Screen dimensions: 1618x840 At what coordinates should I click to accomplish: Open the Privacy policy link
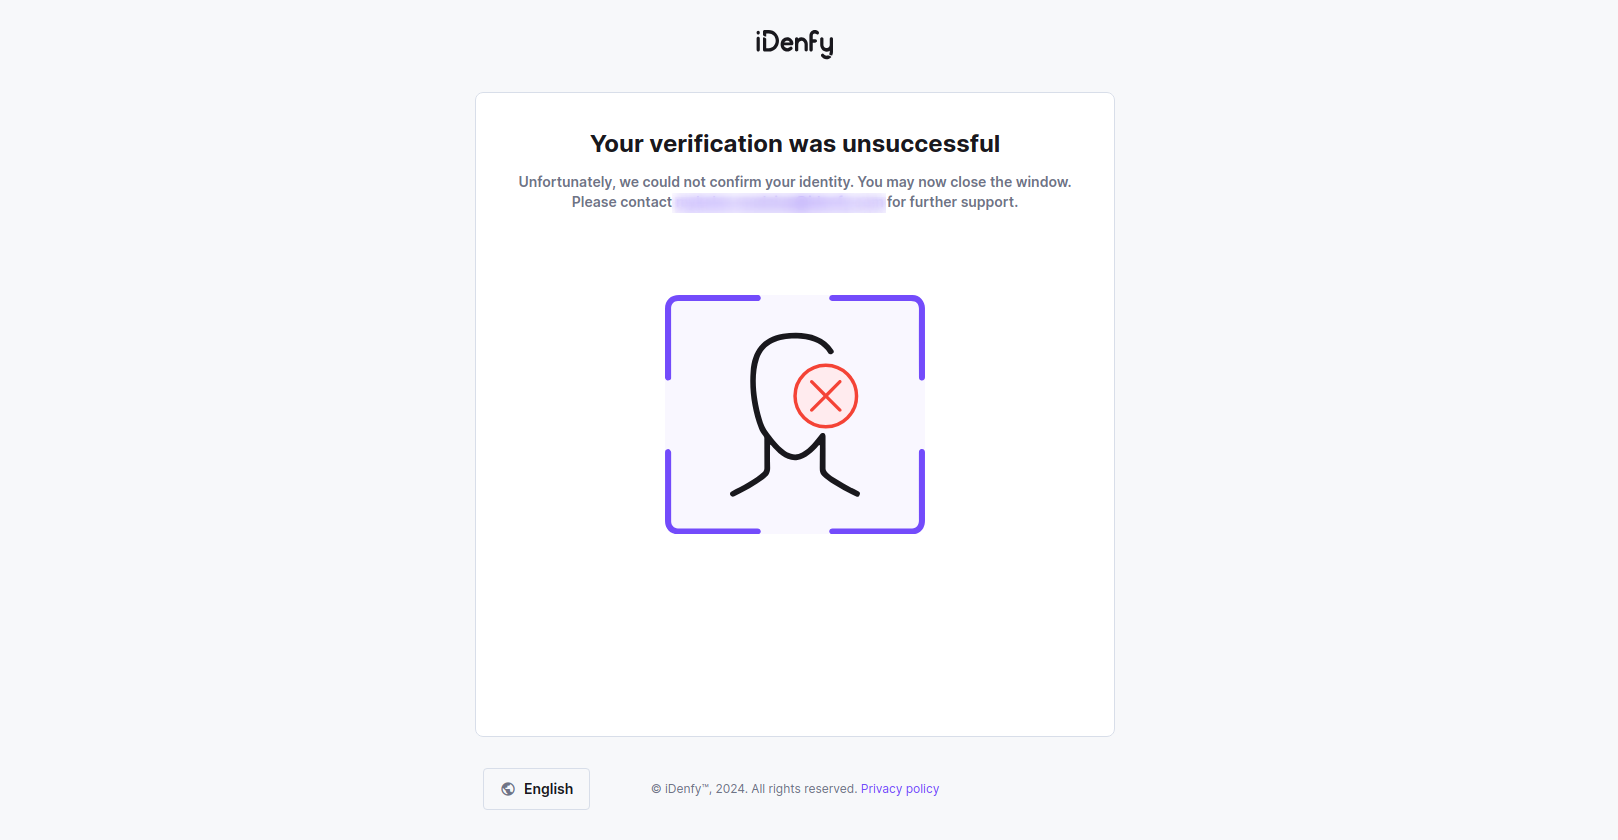900,789
